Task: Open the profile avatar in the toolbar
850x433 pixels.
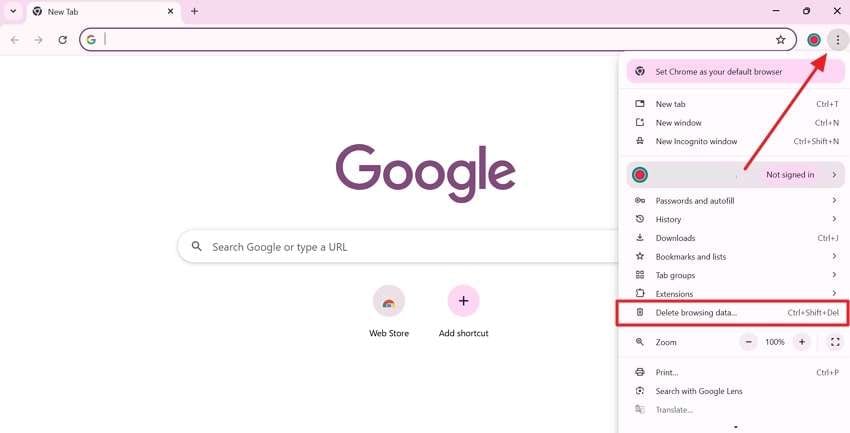Action: pos(814,40)
